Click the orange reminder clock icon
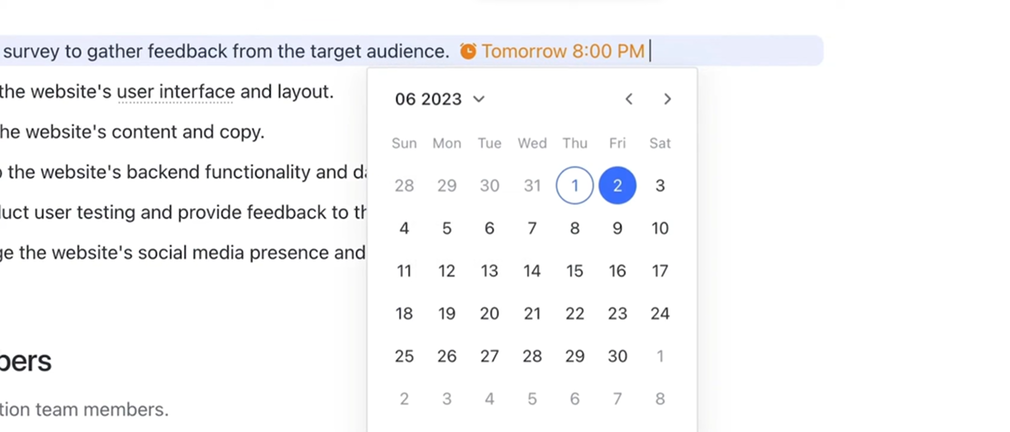The image size is (1010, 432). coord(468,51)
